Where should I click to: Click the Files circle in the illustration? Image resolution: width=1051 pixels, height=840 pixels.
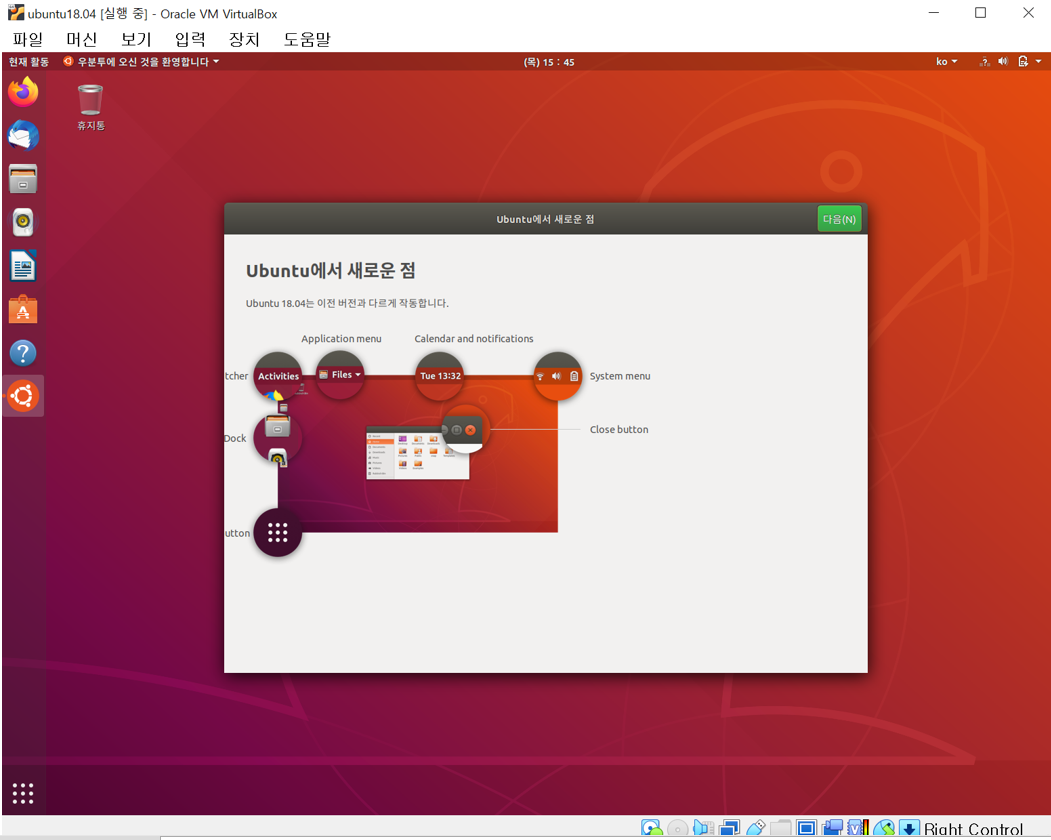click(341, 375)
